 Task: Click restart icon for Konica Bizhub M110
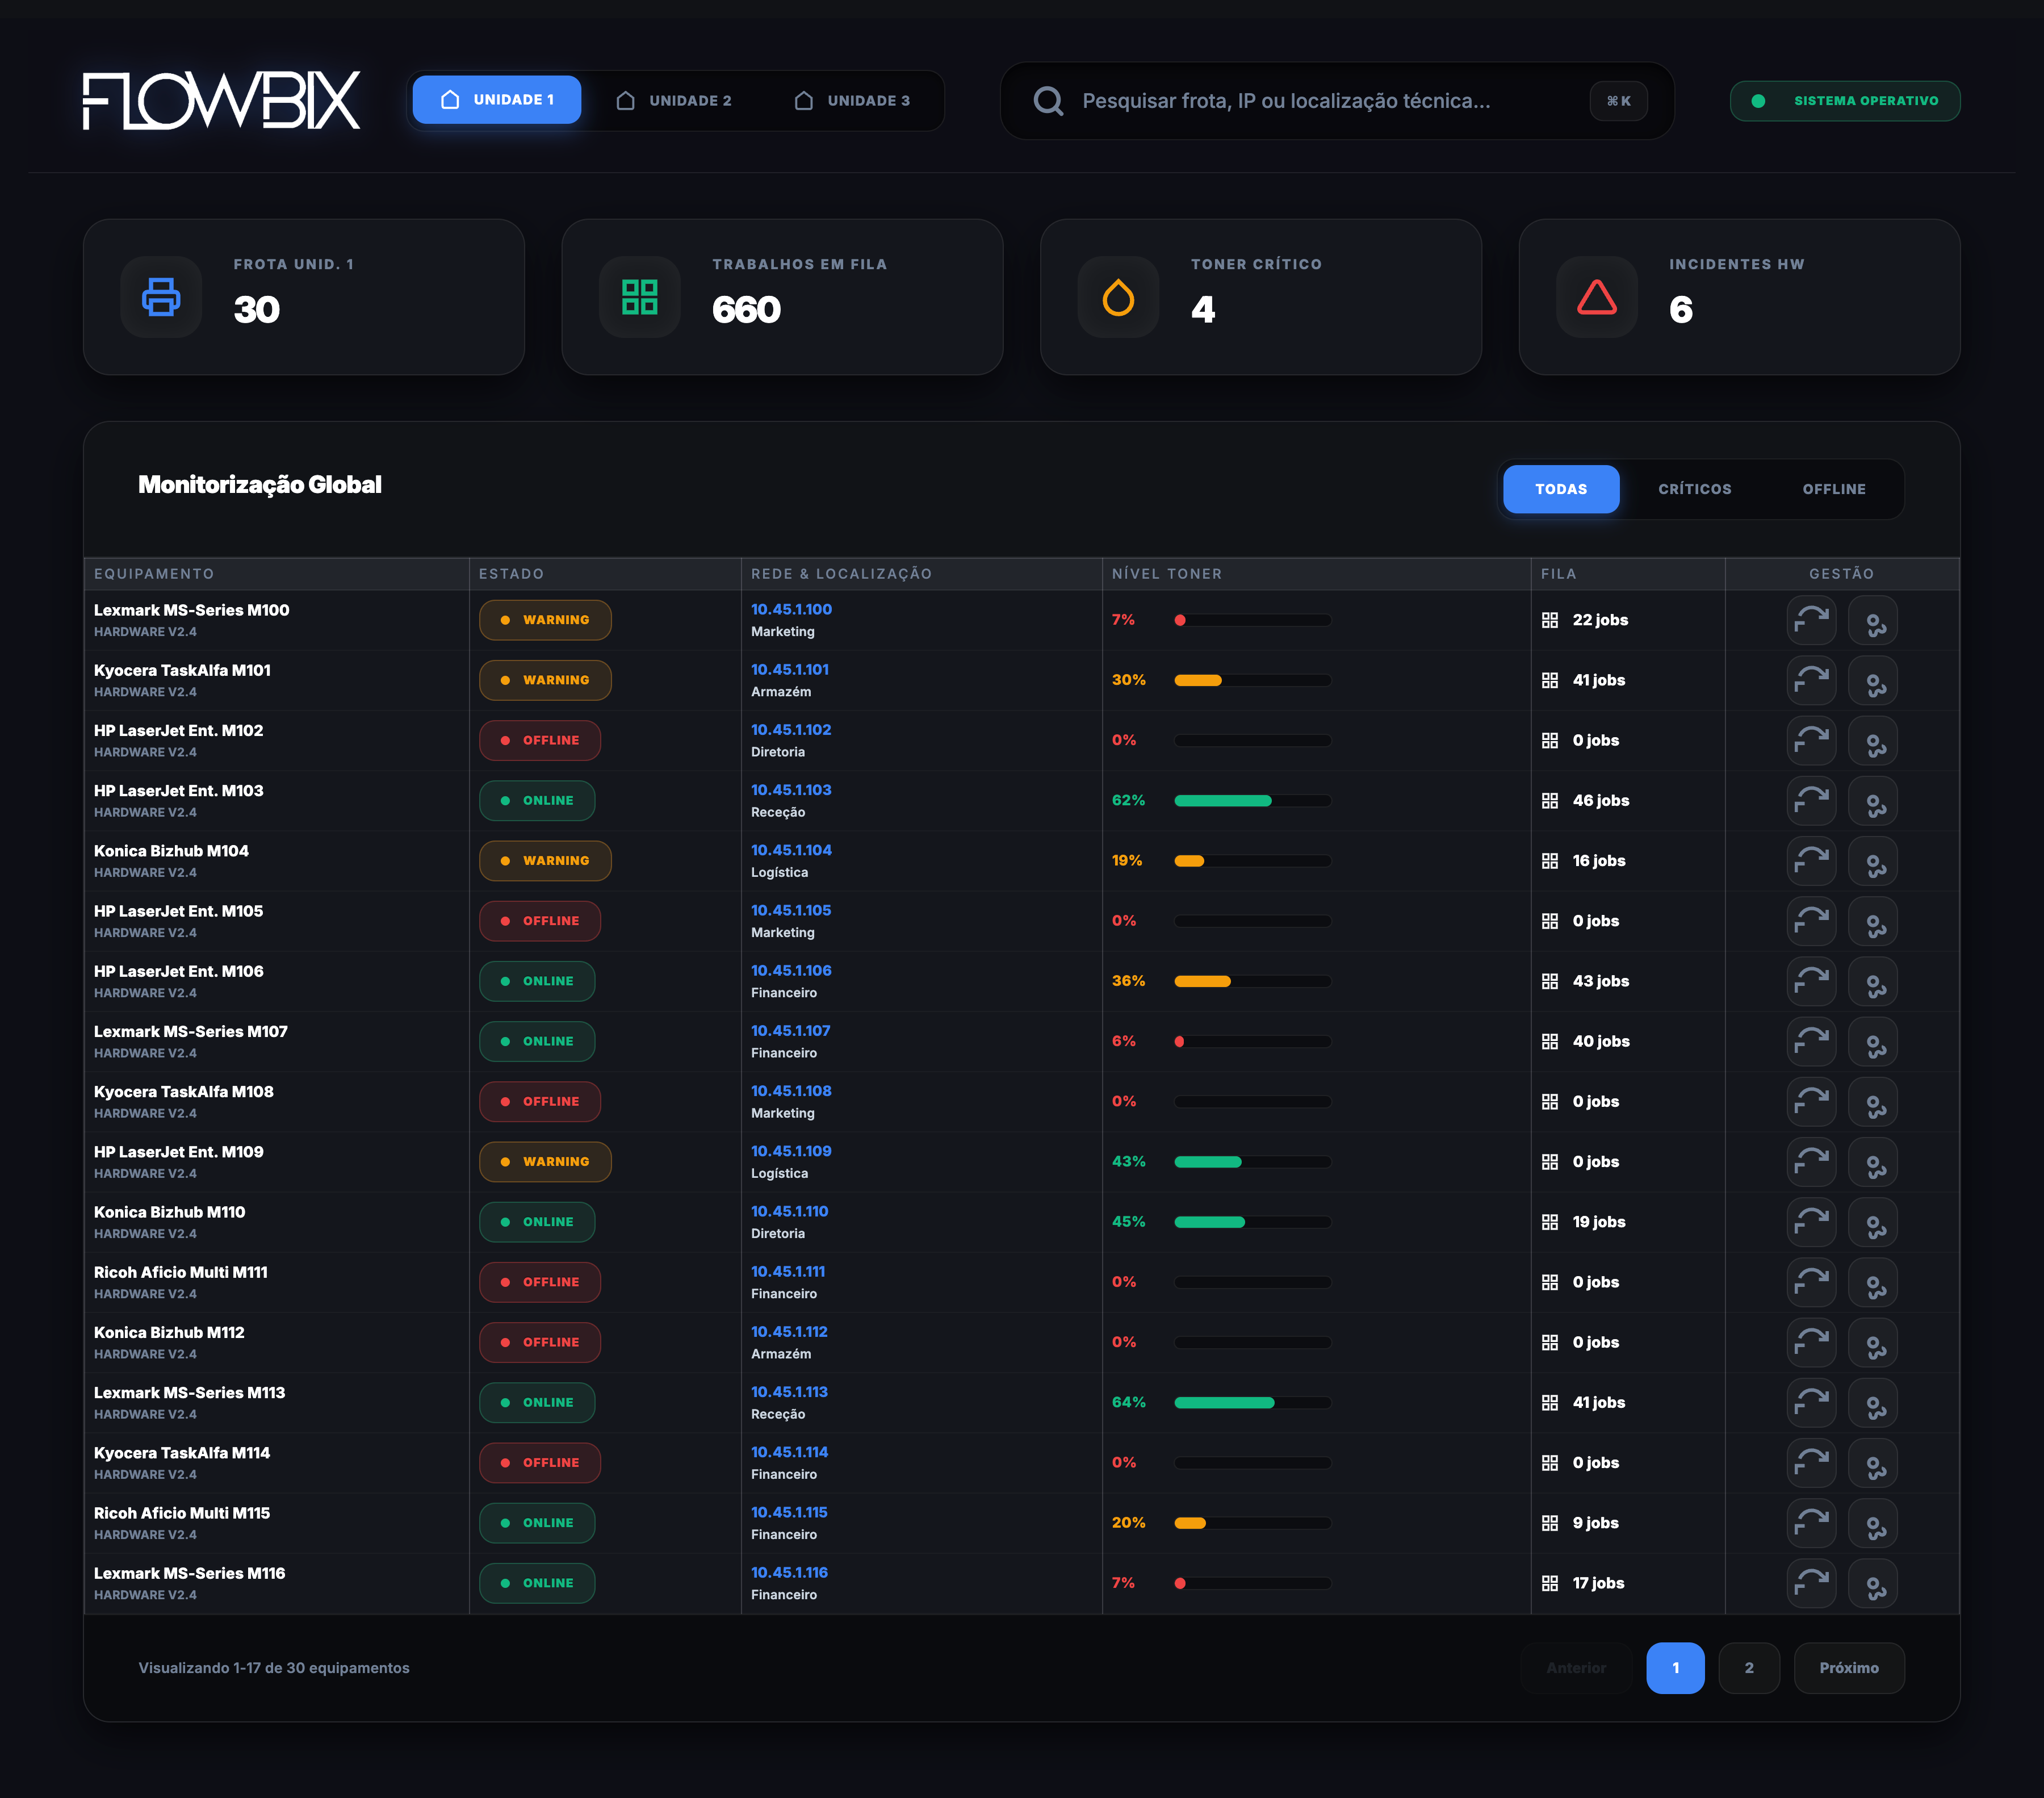click(1811, 1222)
